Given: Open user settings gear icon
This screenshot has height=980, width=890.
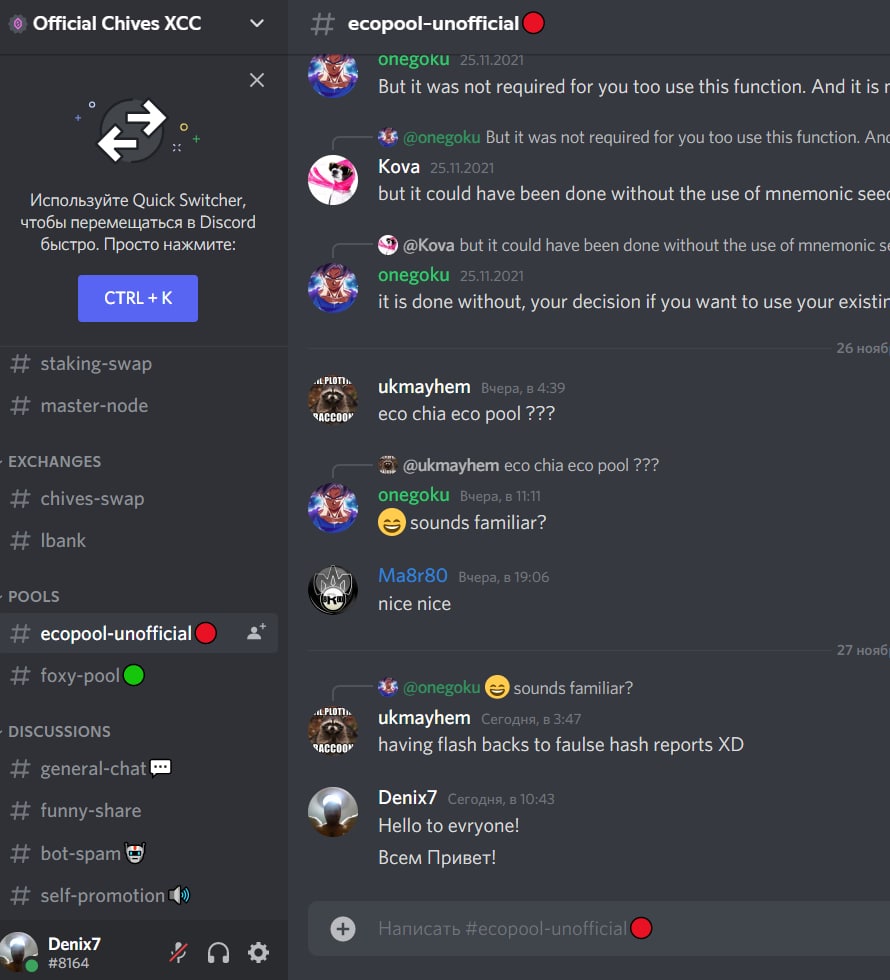Looking at the screenshot, I should (258, 952).
